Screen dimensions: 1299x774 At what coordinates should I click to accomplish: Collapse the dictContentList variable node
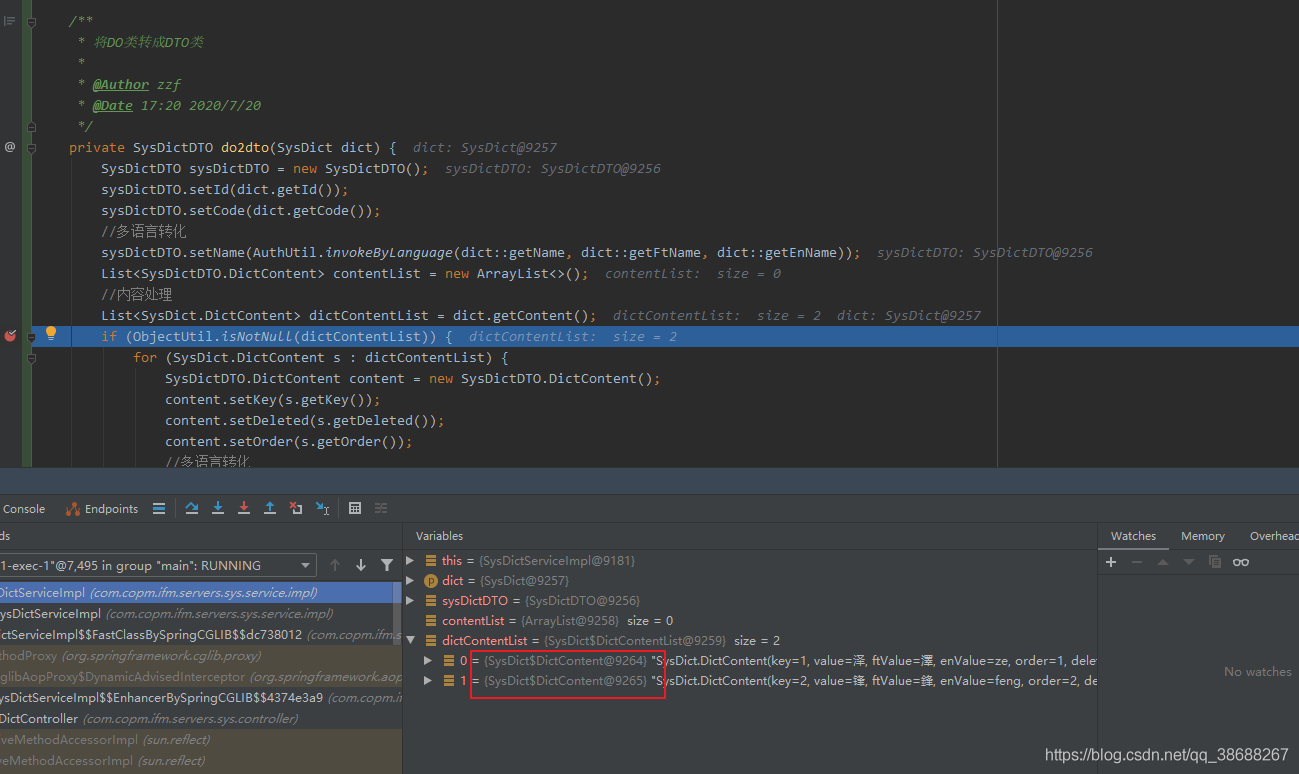coord(410,640)
